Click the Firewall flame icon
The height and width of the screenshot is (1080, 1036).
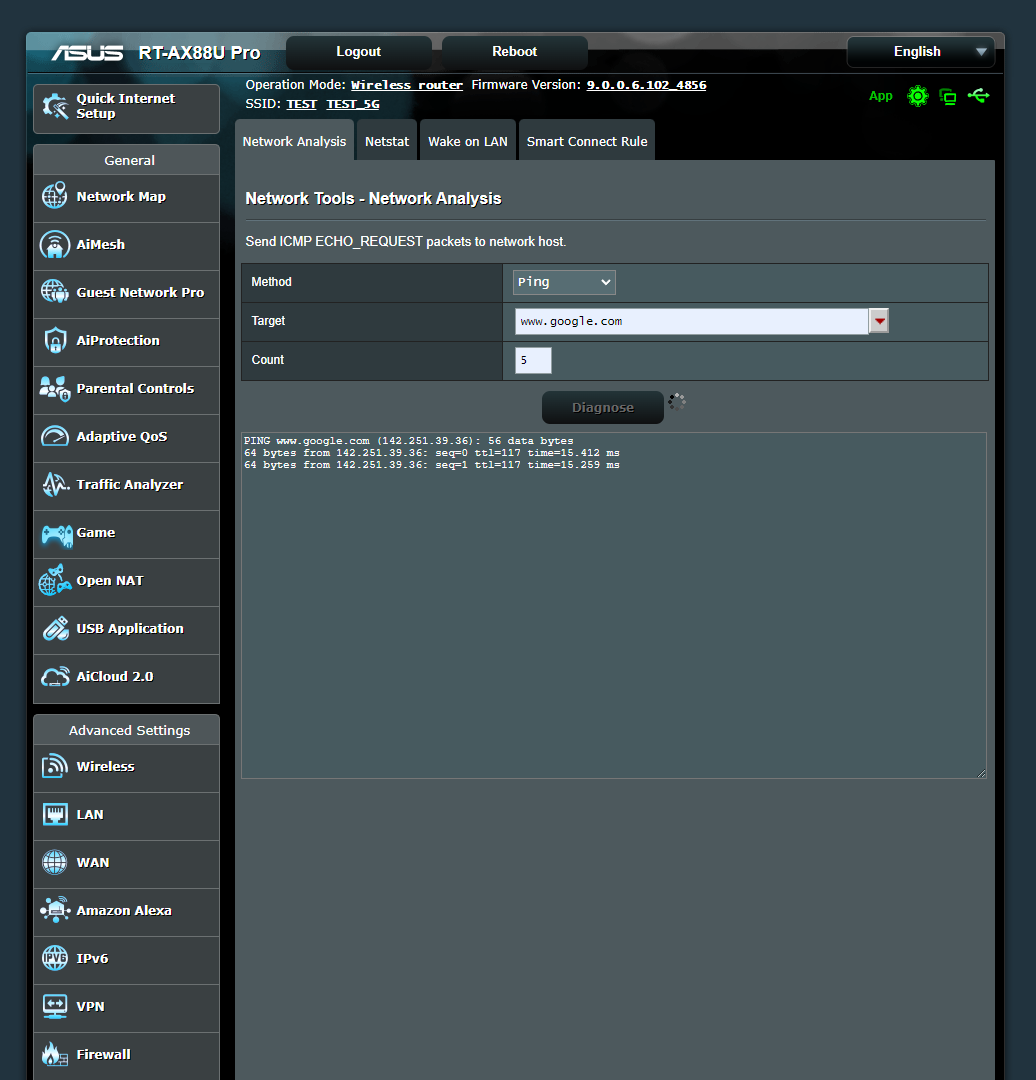click(x=54, y=1054)
